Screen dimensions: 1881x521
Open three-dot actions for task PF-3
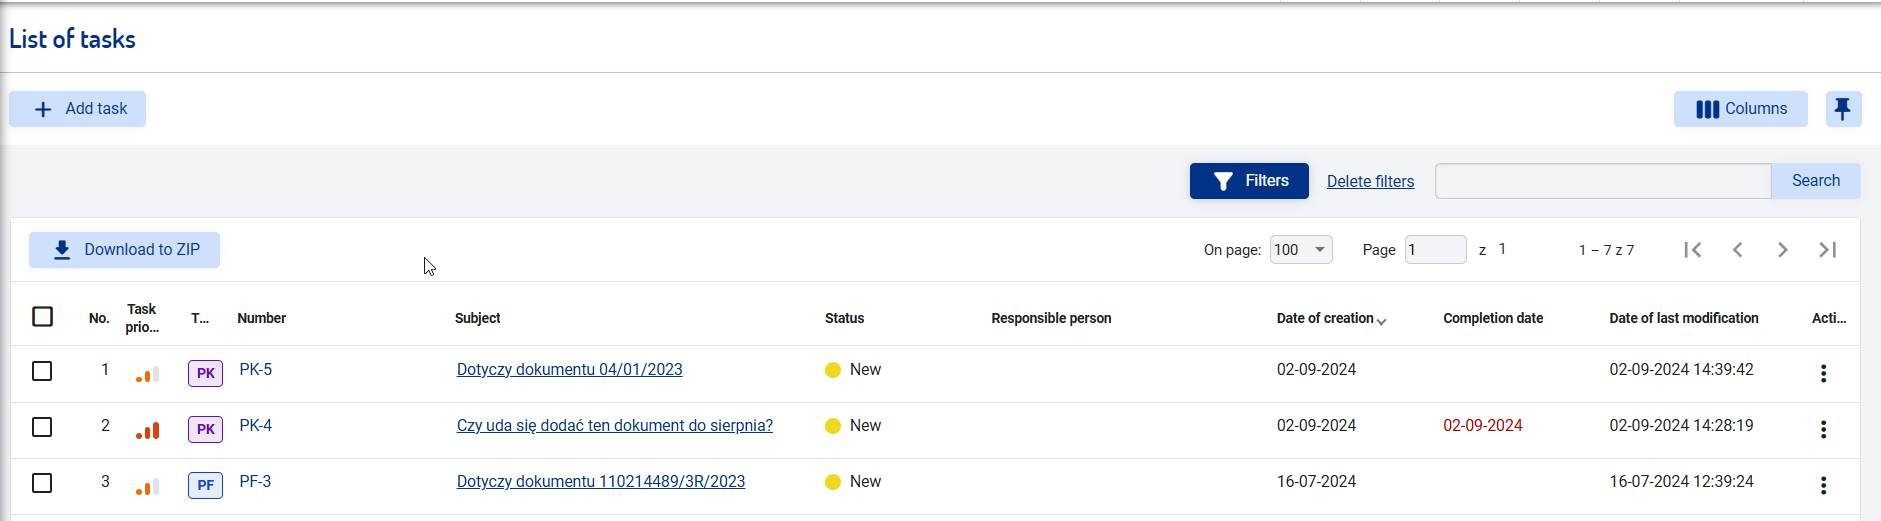[x=1823, y=485]
